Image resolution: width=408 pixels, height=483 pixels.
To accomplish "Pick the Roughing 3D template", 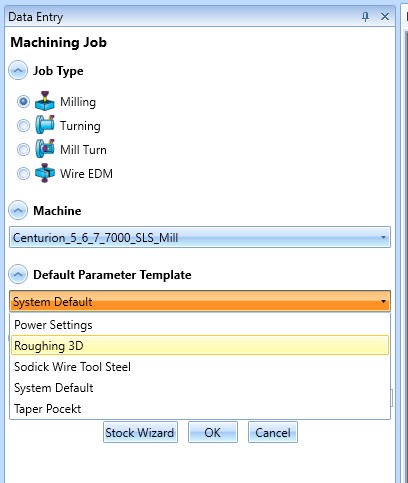I will (200, 345).
